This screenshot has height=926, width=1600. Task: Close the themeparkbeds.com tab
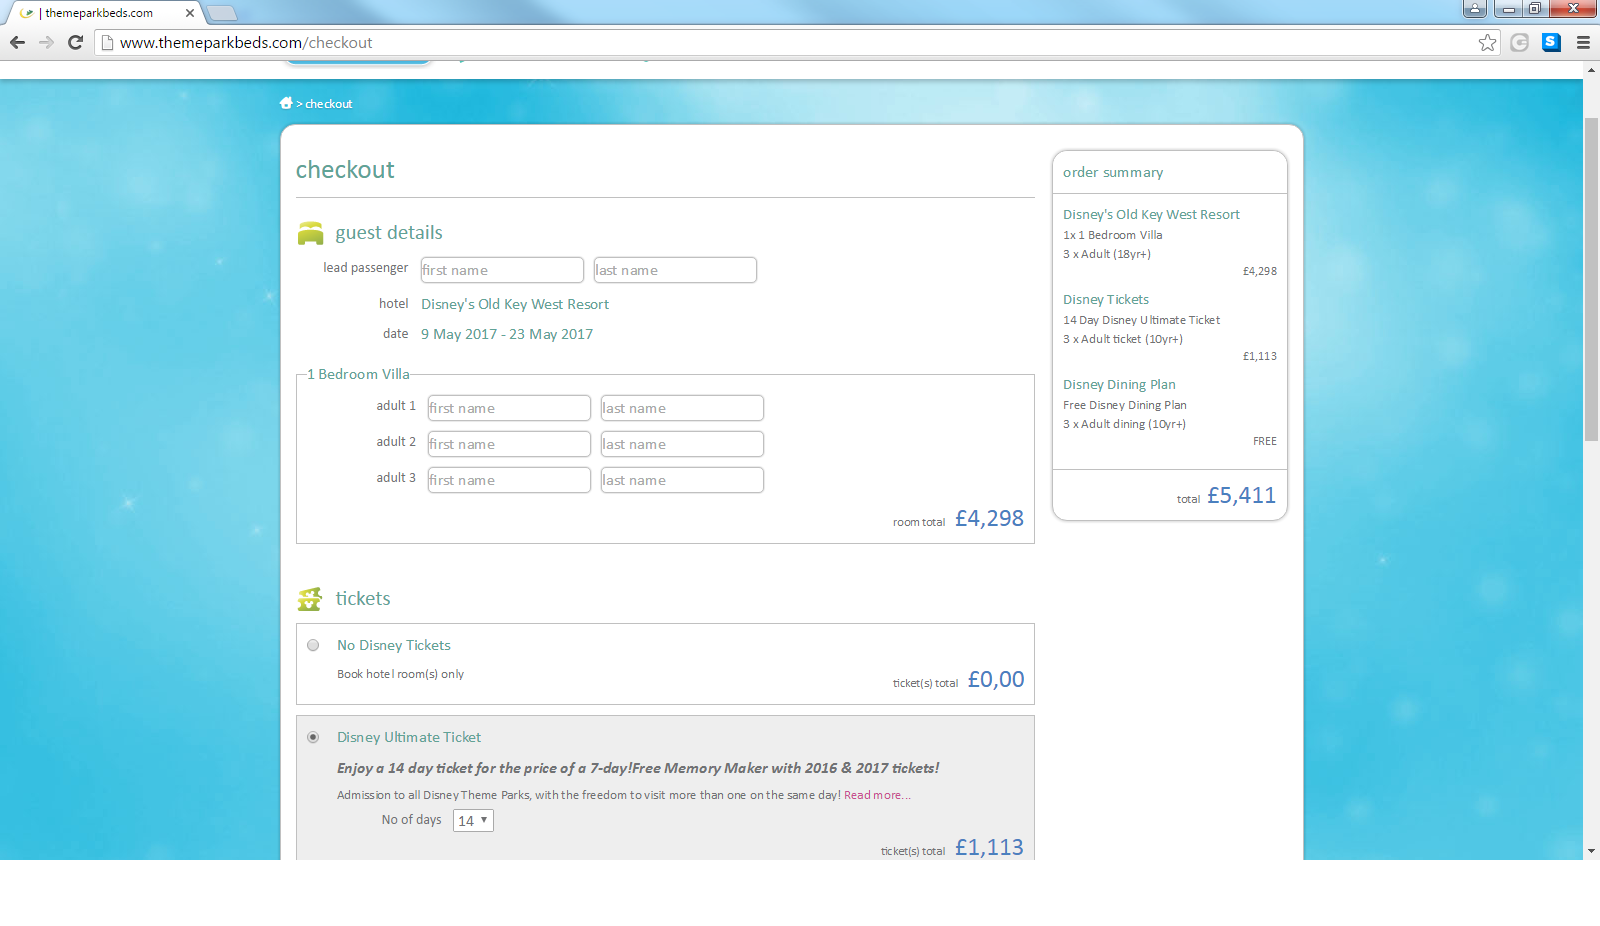point(190,13)
